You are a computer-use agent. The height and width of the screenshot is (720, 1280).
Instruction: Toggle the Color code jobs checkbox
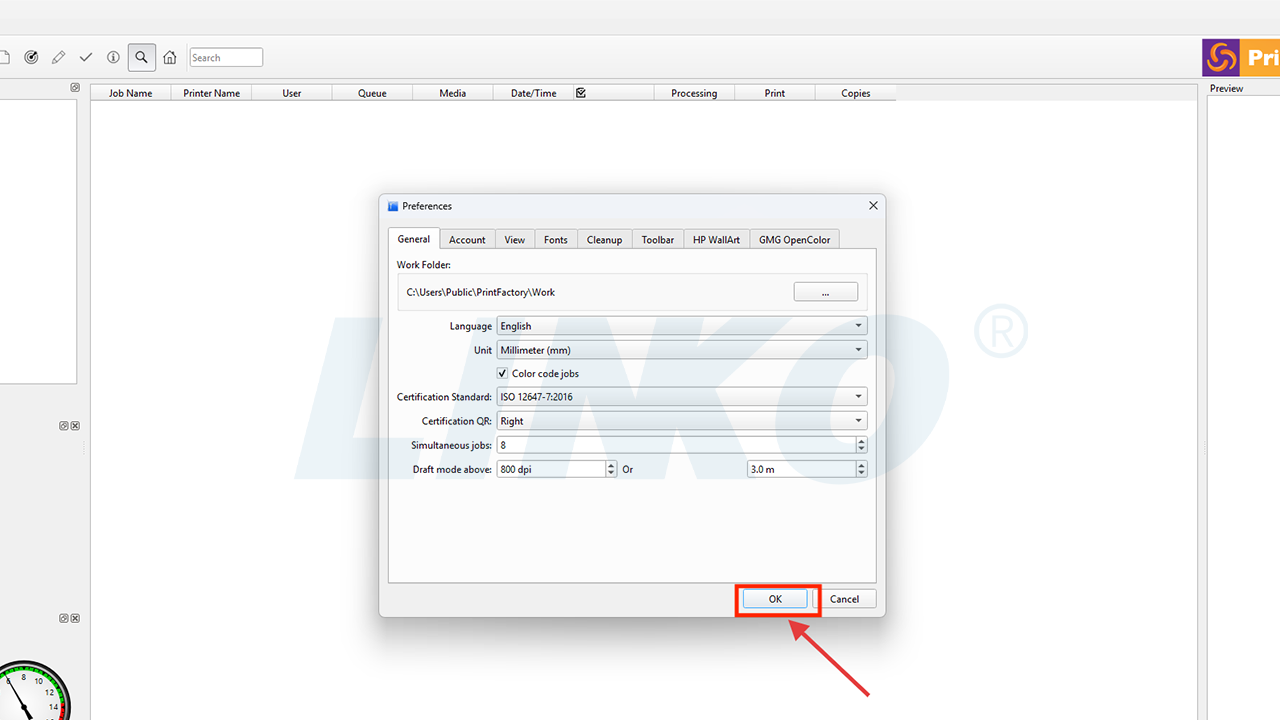tap(502, 373)
